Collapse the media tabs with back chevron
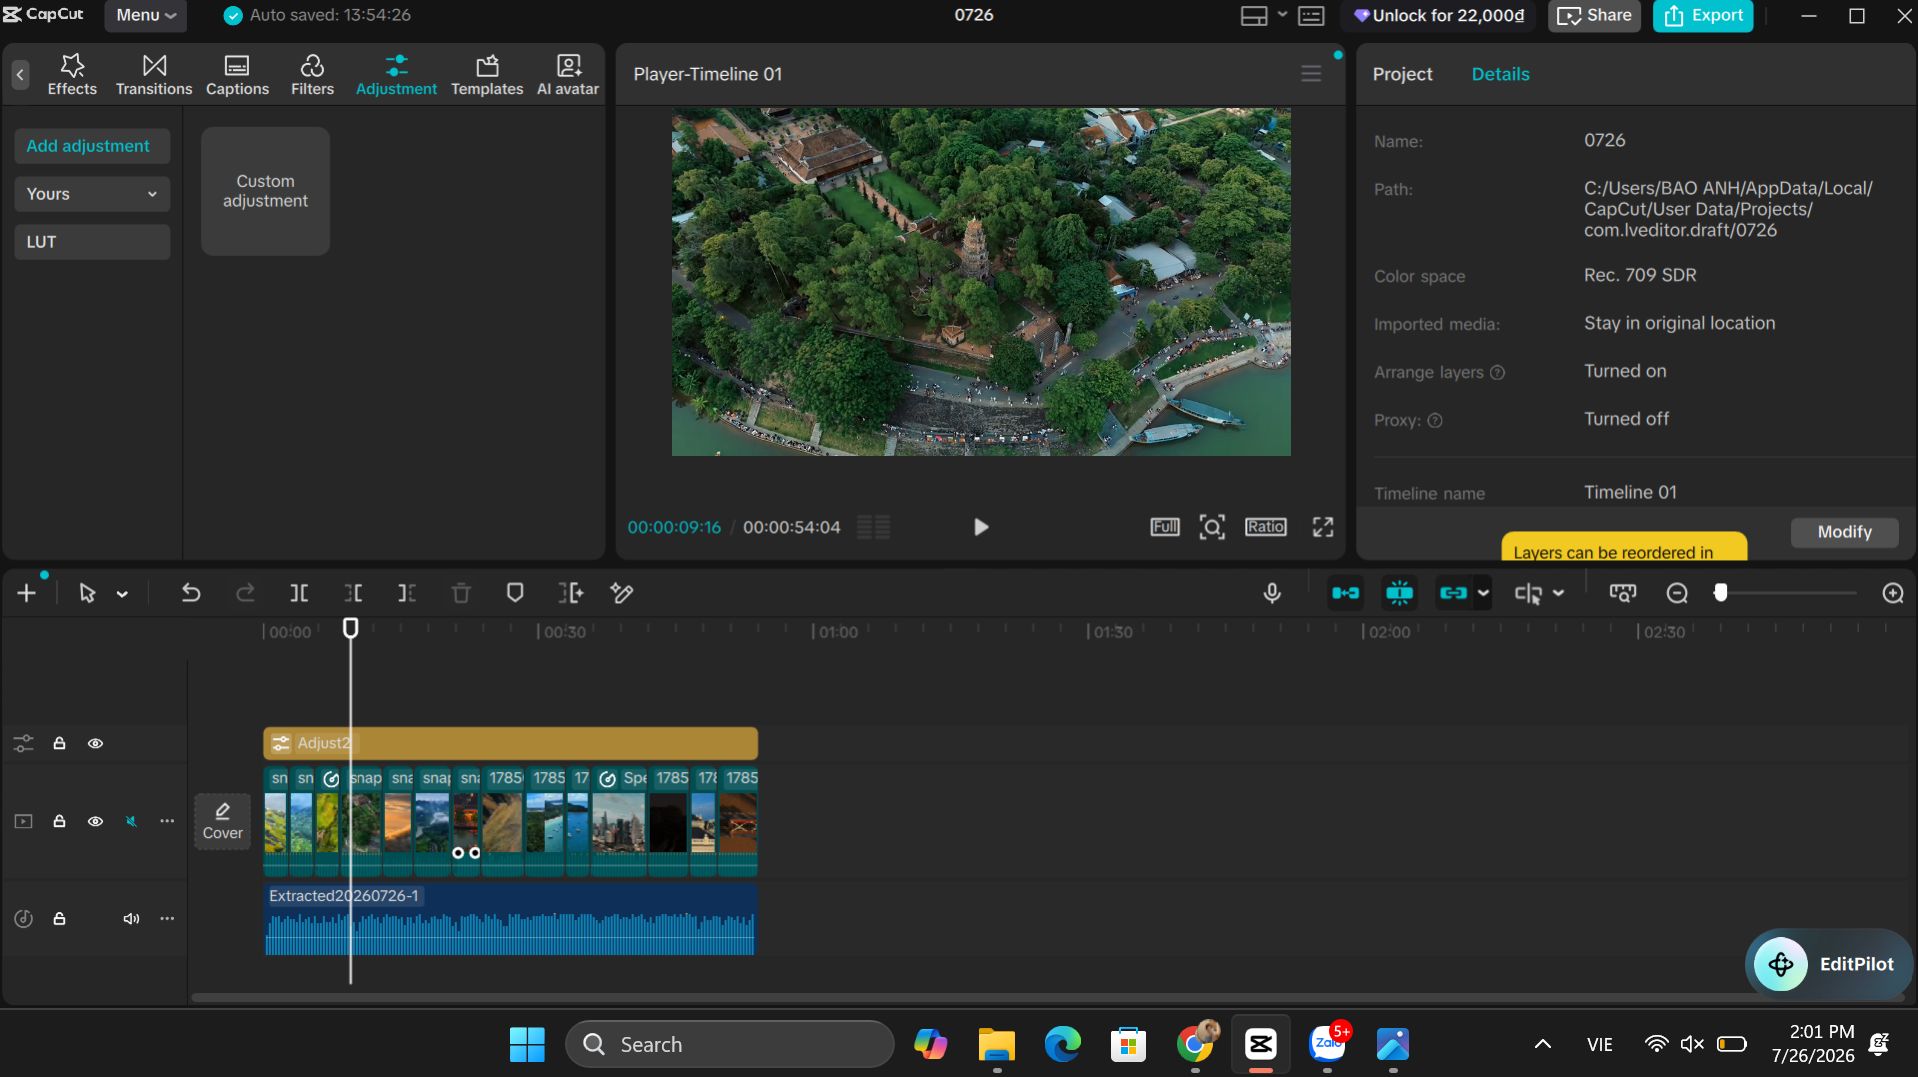The height and width of the screenshot is (1077, 1918). (x=20, y=75)
